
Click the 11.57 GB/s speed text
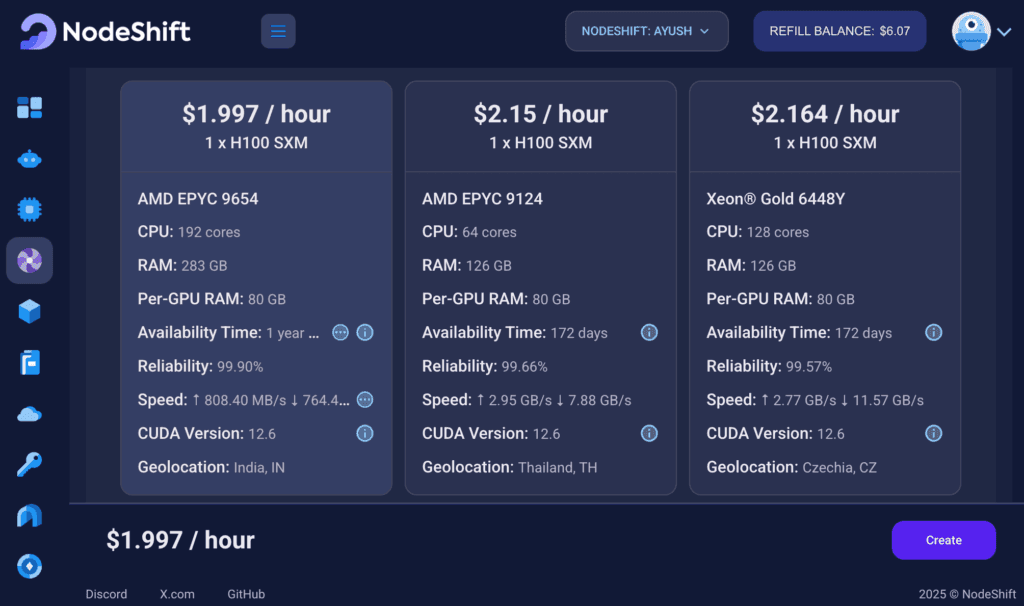point(888,400)
